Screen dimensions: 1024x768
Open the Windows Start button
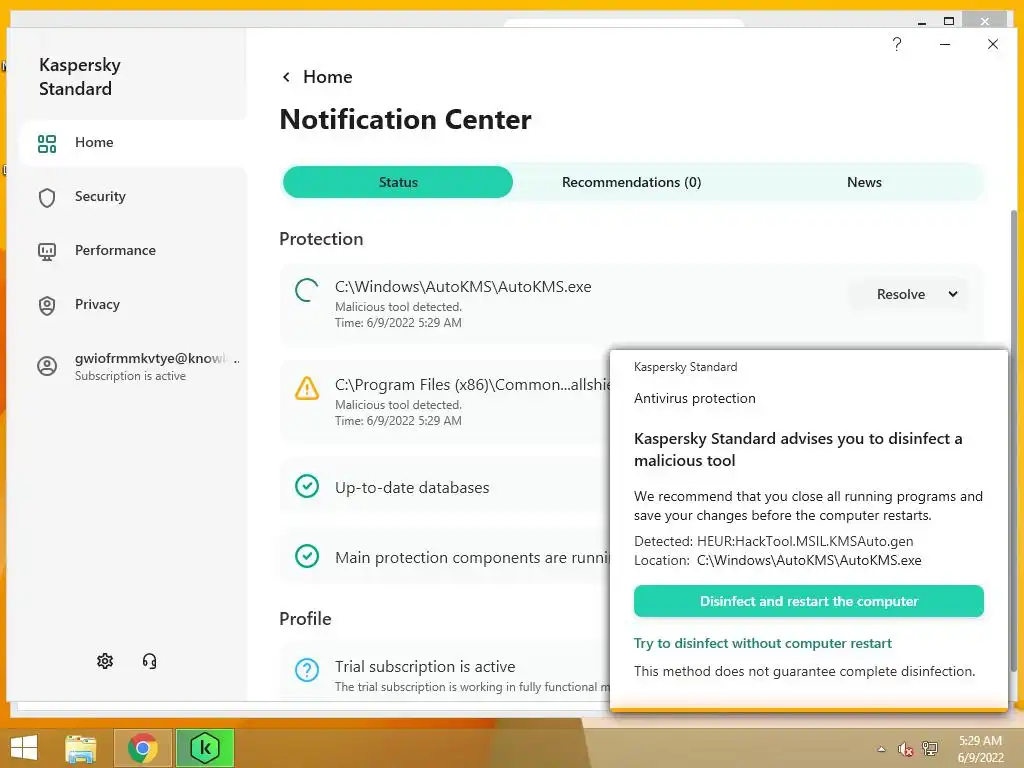pyautogui.click(x=24, y=748)
